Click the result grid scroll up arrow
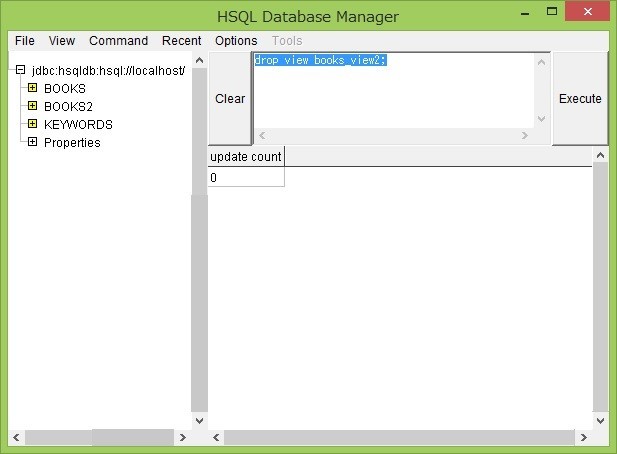Screen dimensions: 617x454 tap(600, 155)
